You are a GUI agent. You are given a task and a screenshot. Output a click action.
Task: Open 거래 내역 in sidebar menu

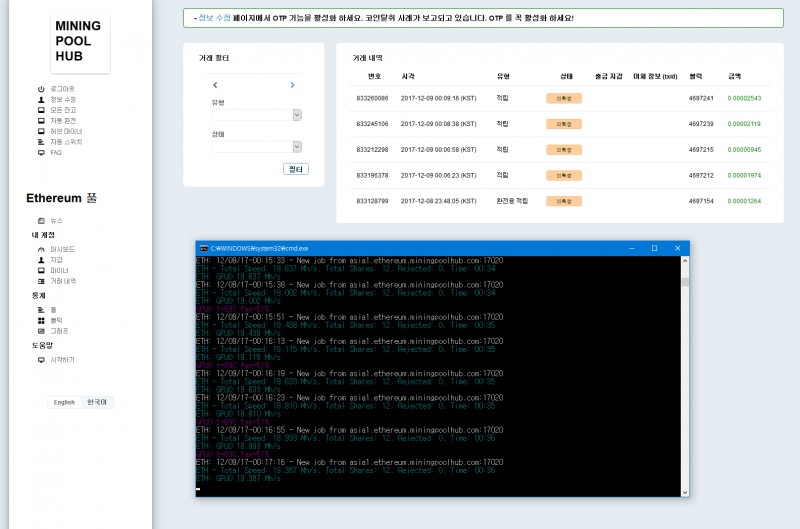click(62, 281)
